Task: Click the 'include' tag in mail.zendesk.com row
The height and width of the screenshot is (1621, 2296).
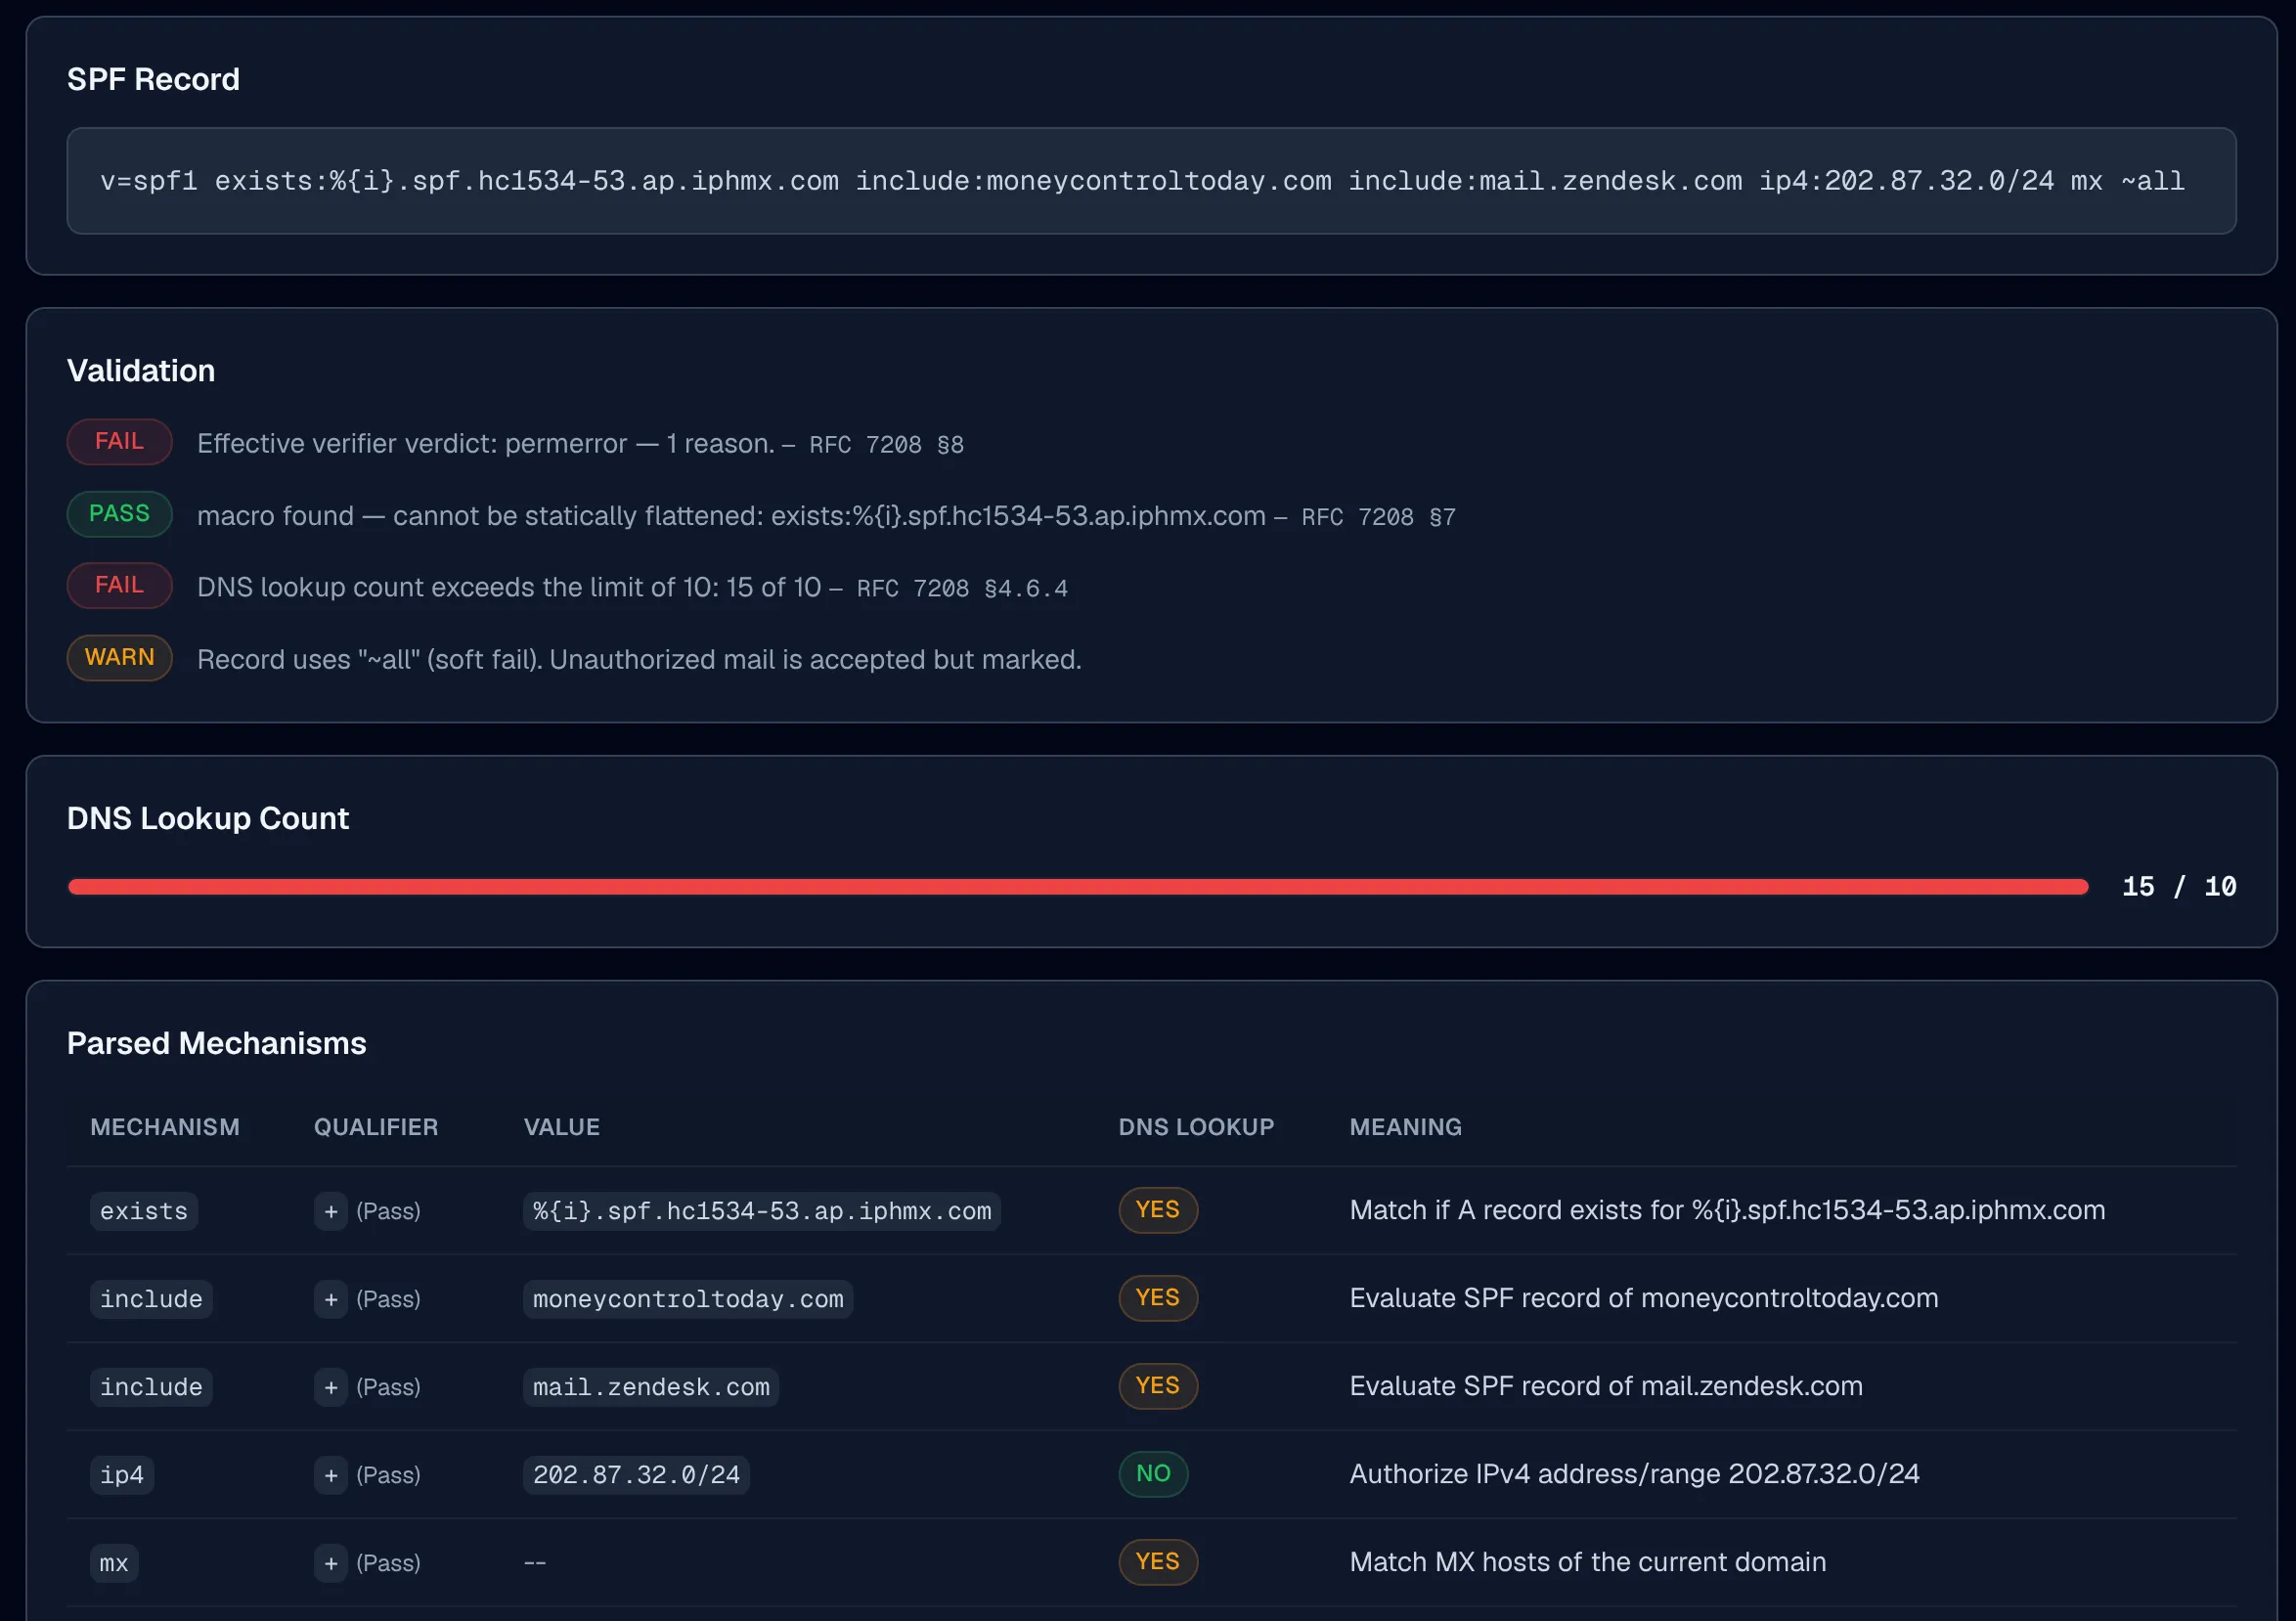Action: [x=151, y=1387]
